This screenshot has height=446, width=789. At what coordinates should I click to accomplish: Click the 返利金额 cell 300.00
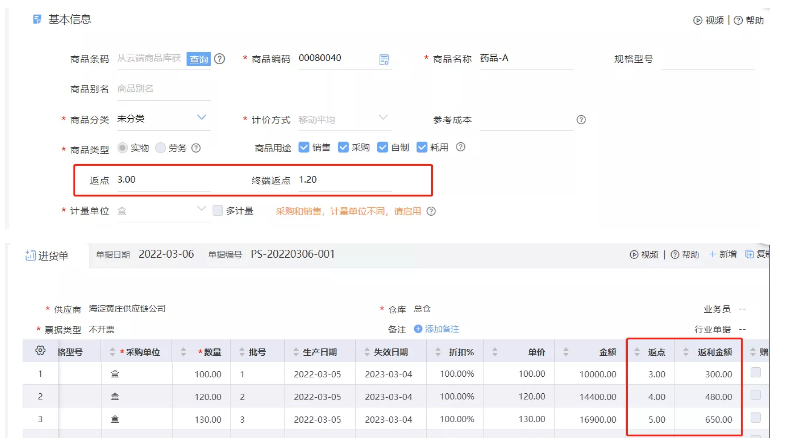[719, 375]
